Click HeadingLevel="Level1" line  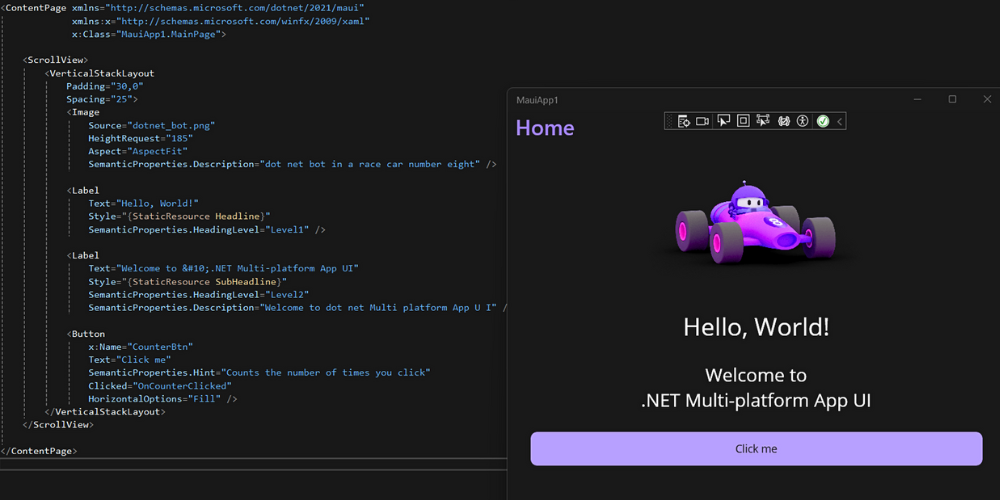pos(207,230)
